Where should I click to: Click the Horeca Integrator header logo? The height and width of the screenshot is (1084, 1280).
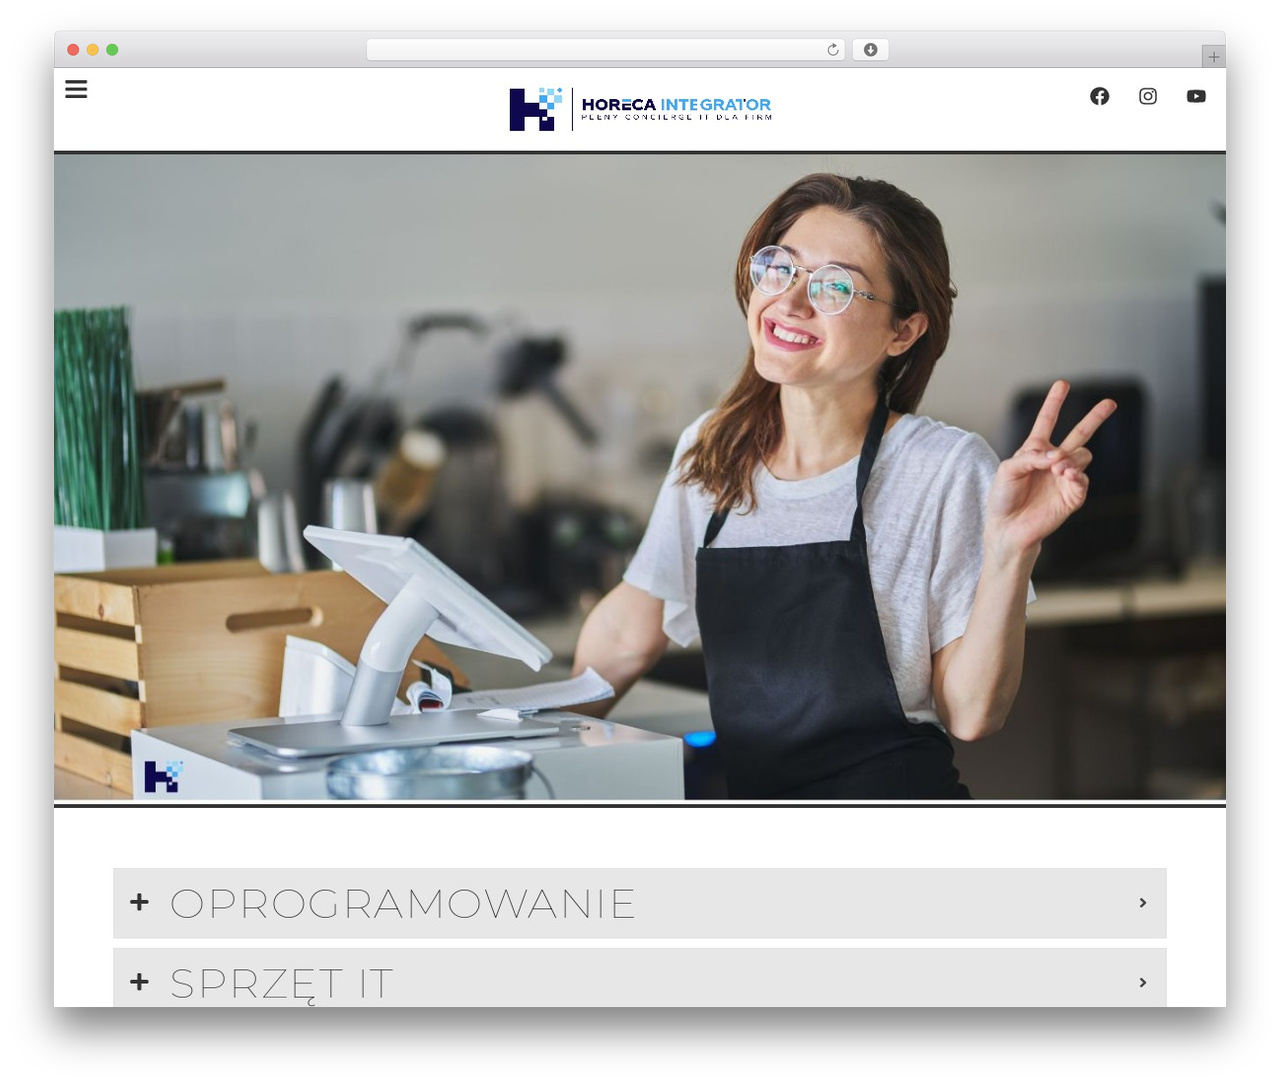coord(640,108)
